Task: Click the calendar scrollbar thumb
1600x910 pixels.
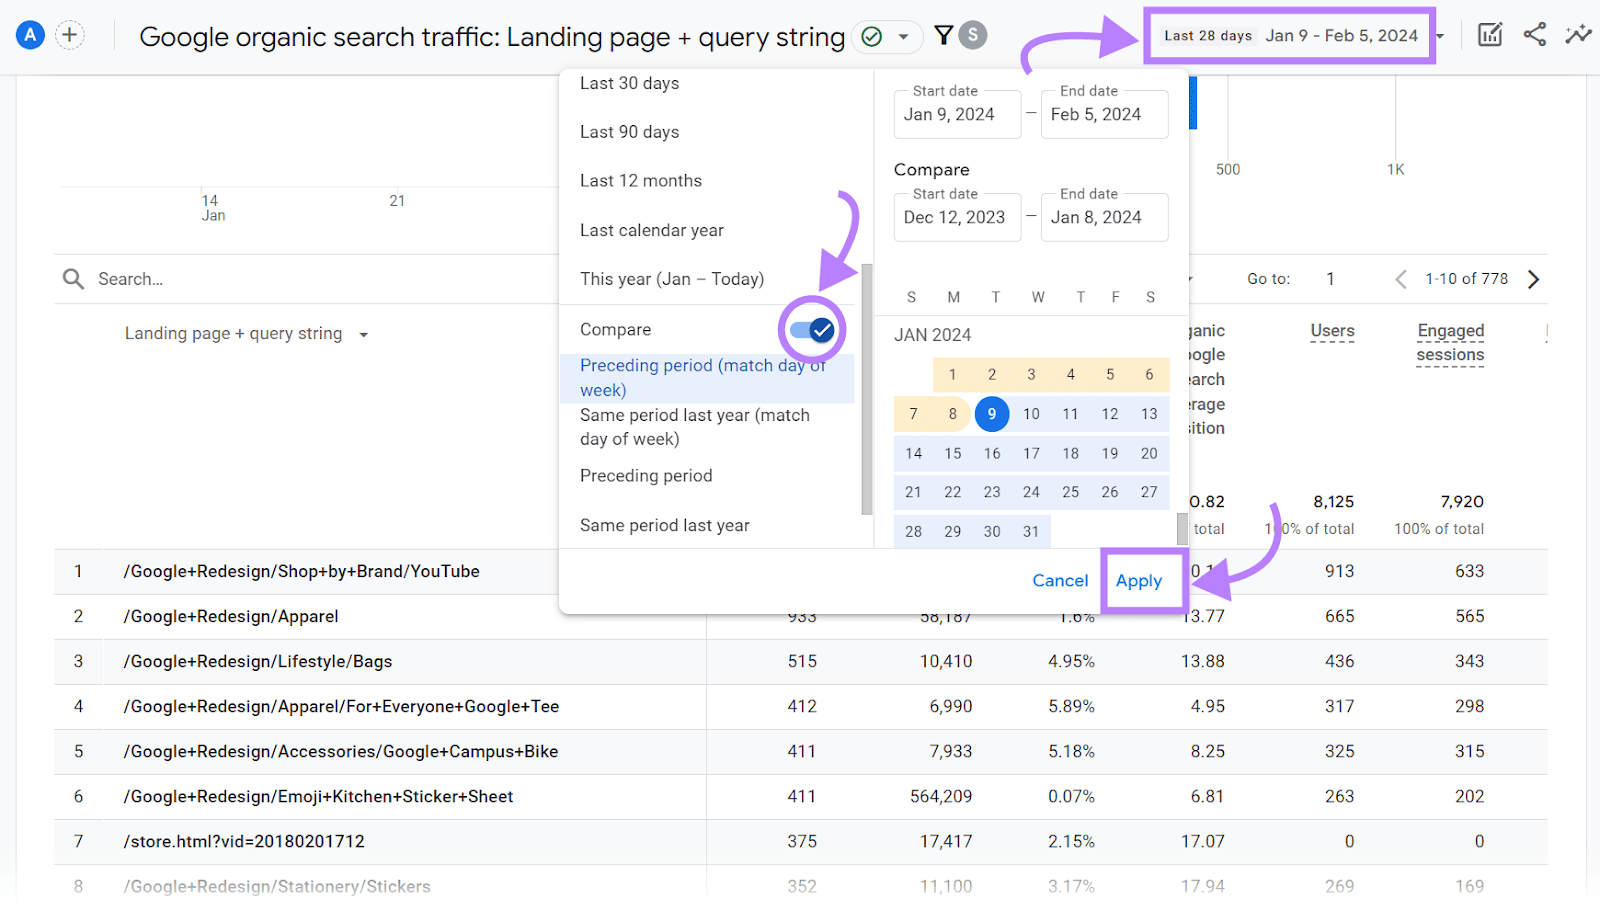Action: 1182,529
